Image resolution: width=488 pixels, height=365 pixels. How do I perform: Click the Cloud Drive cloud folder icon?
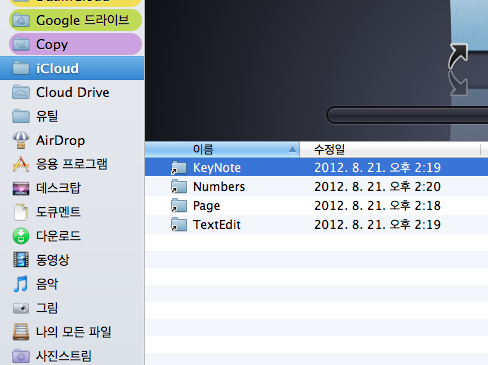[x=21, y=92]
